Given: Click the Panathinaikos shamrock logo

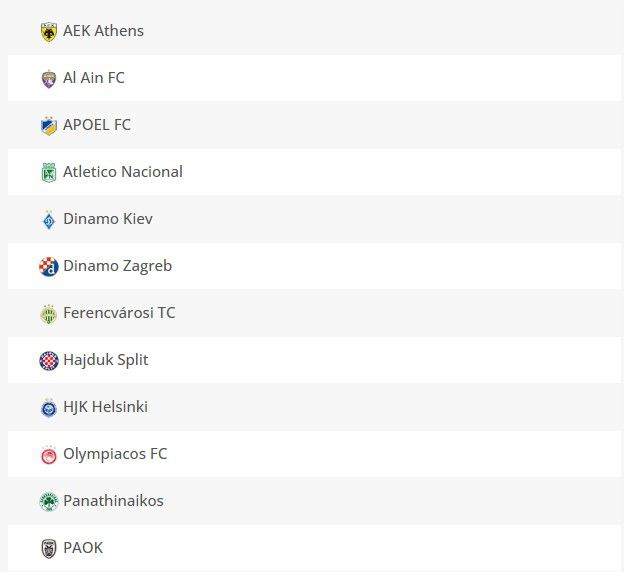Looking at the screenshot, I should point(49,502).
